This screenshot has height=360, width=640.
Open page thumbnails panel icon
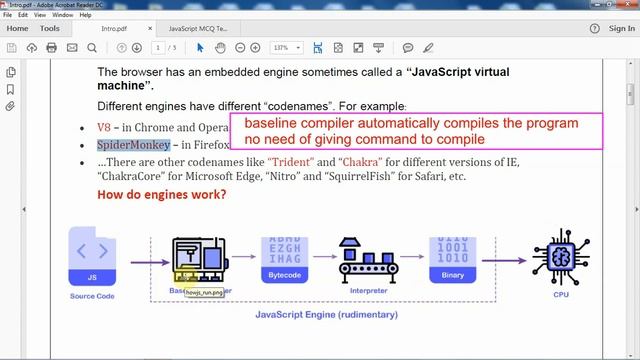pos(11,72)
